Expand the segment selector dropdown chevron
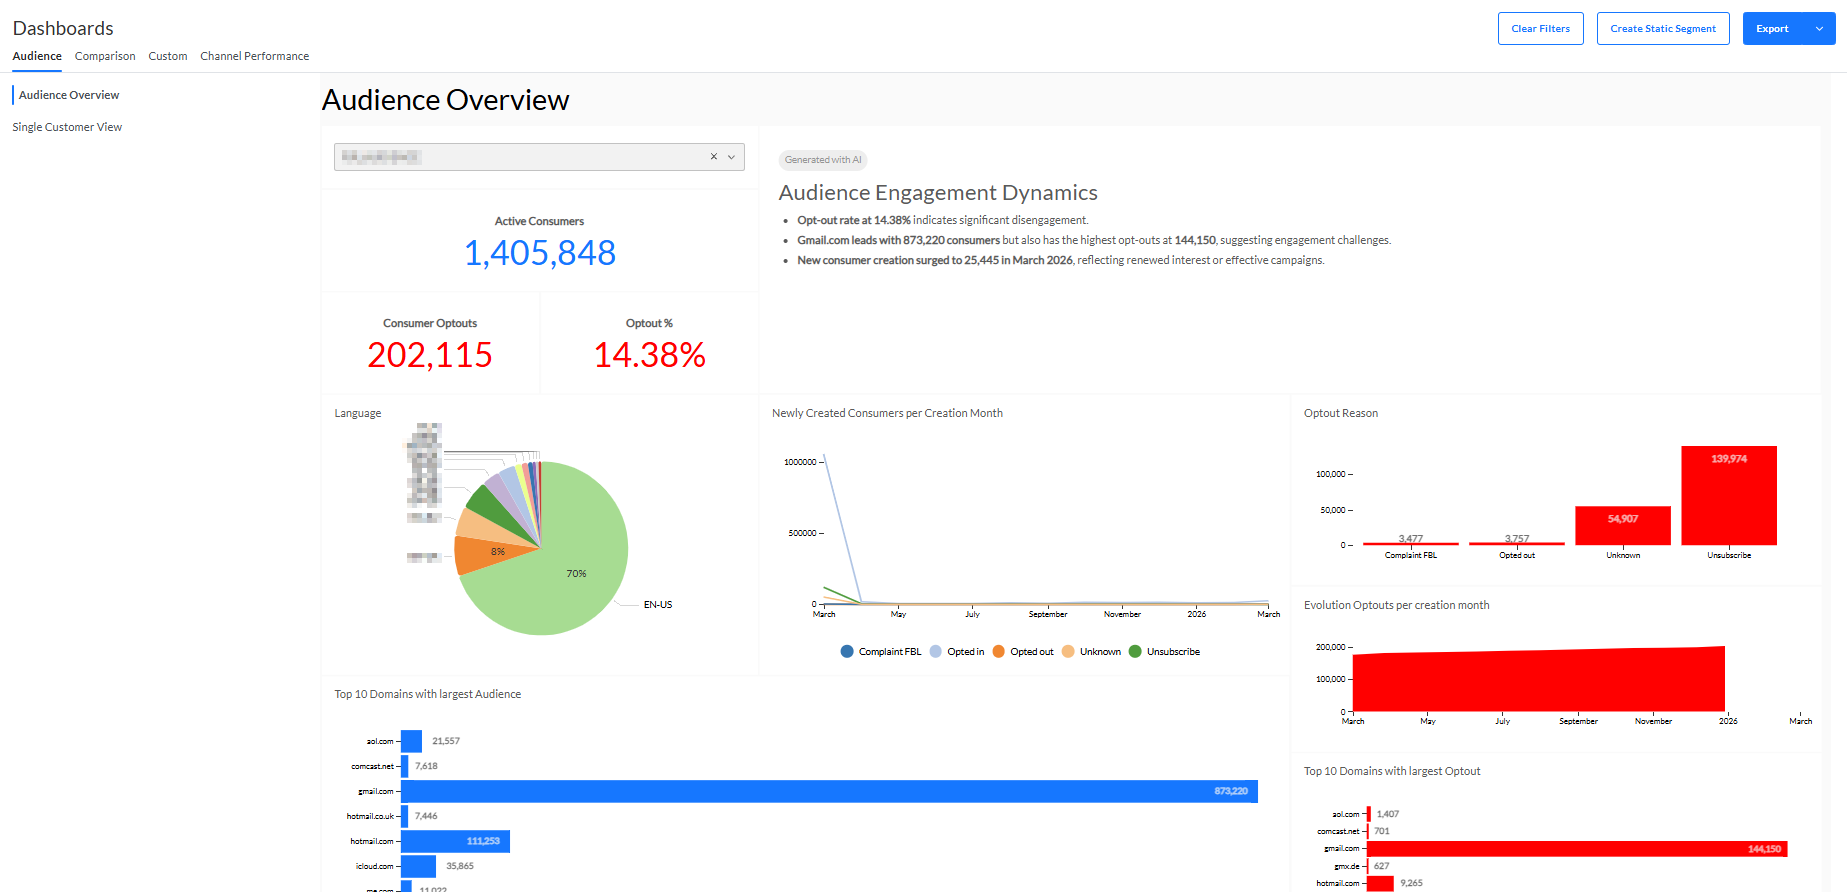Viewport: 1847px width, 892px height. point(731,157)
